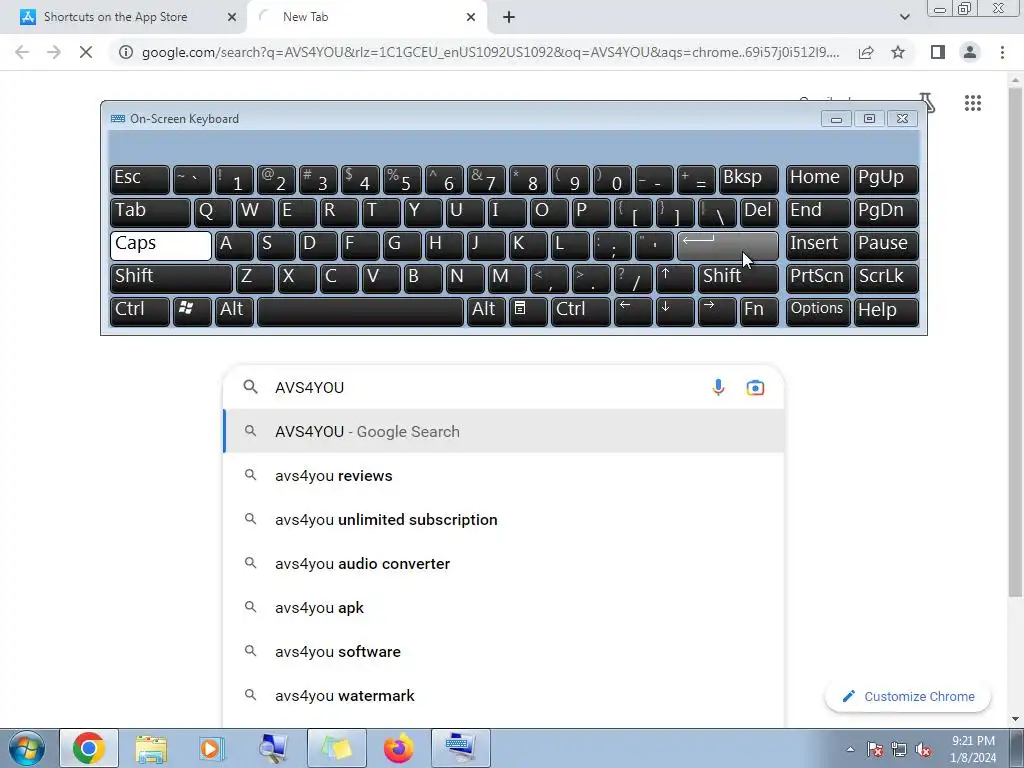Click the Tab key on the keyboard
The image size is (1024, 768).
(x=150, y=212)
